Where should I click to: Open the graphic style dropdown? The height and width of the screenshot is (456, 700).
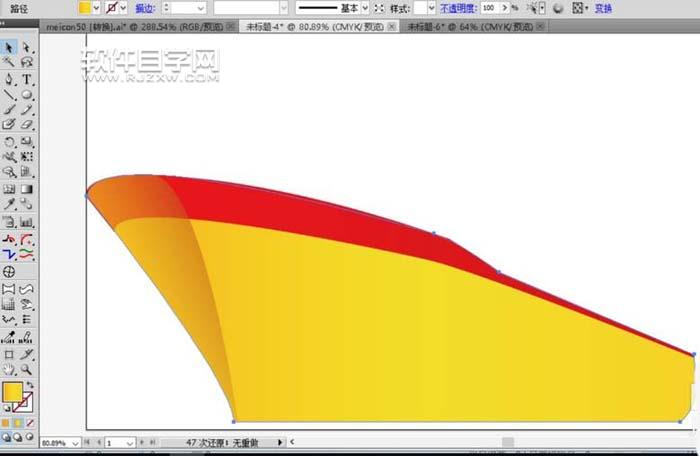(x=431, y=8)
